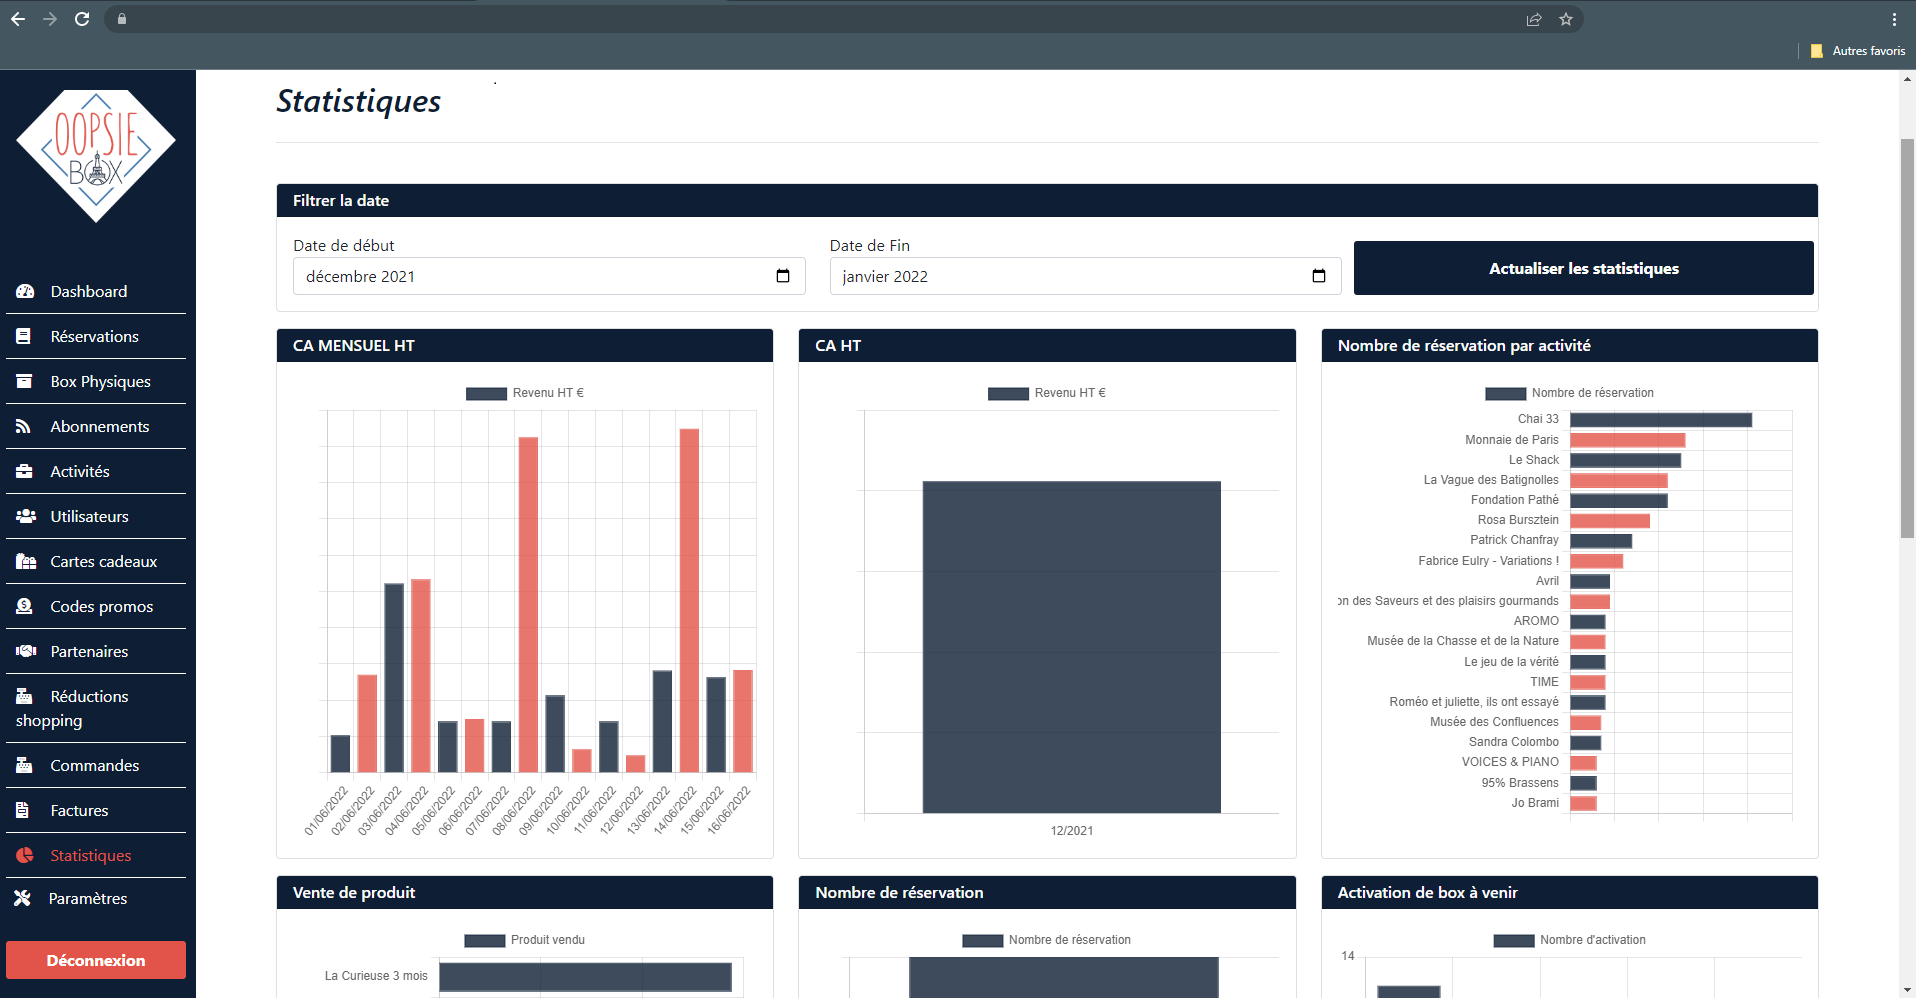Click the Déconnexion button
Viewport: 1916px width, 998px height.
coord(96,960)
